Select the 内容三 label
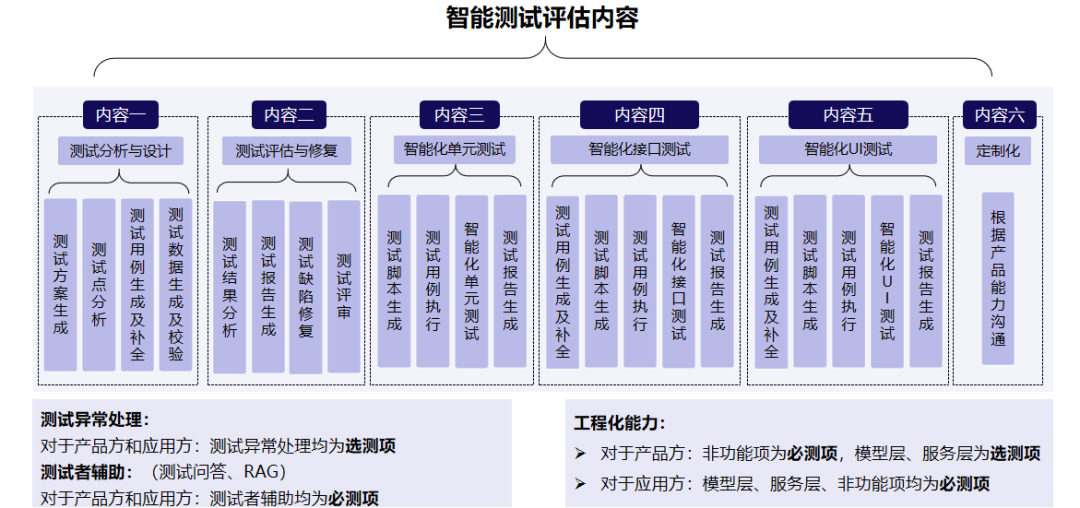 point(459,115)
